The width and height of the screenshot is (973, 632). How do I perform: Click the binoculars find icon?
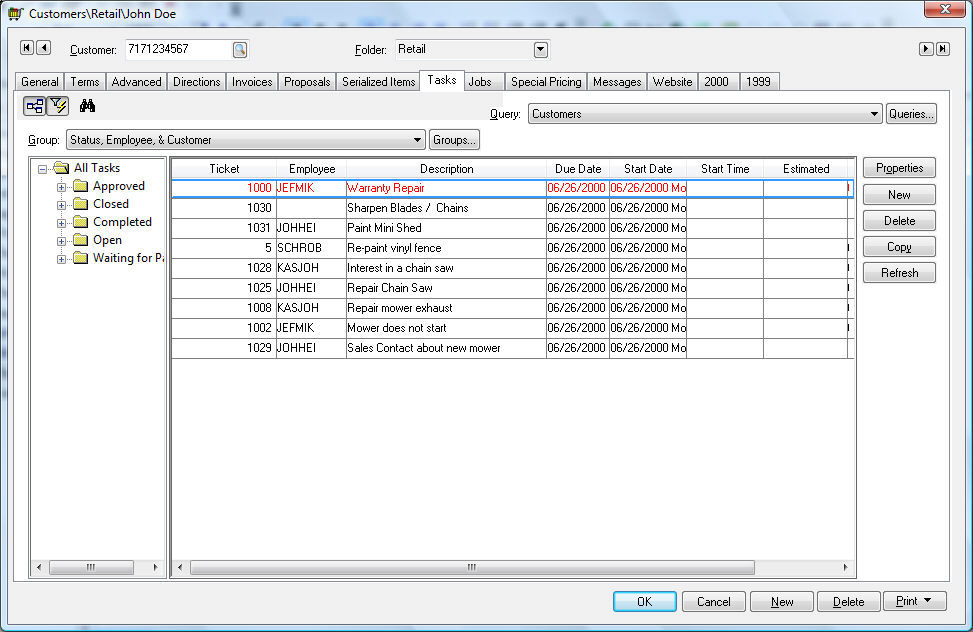click(x=87, y=106)
